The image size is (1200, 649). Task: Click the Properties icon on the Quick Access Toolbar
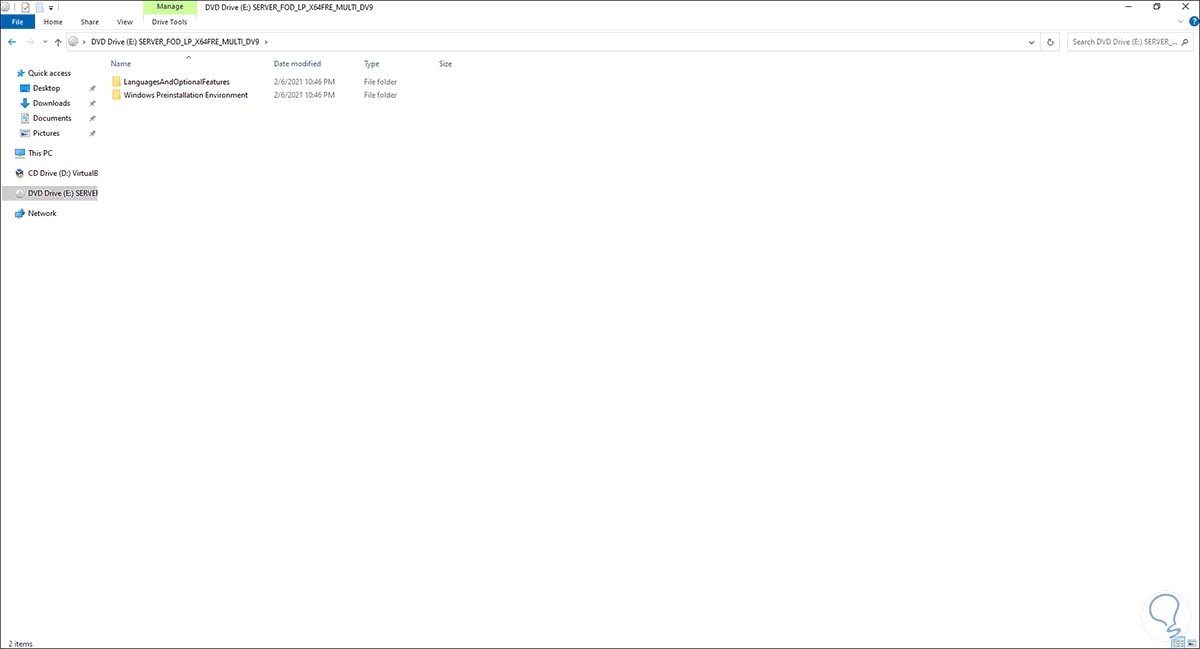pos(25,7)
